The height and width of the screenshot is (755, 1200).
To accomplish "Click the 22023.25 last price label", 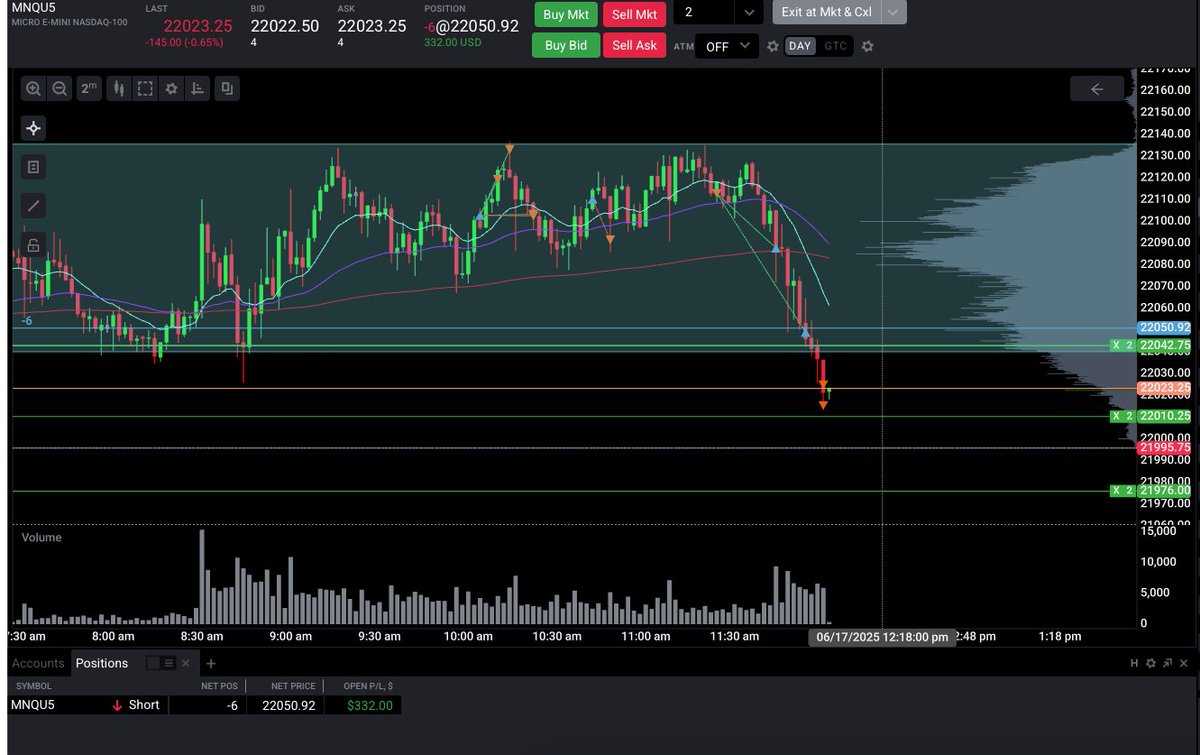I will click(1164, 388).
